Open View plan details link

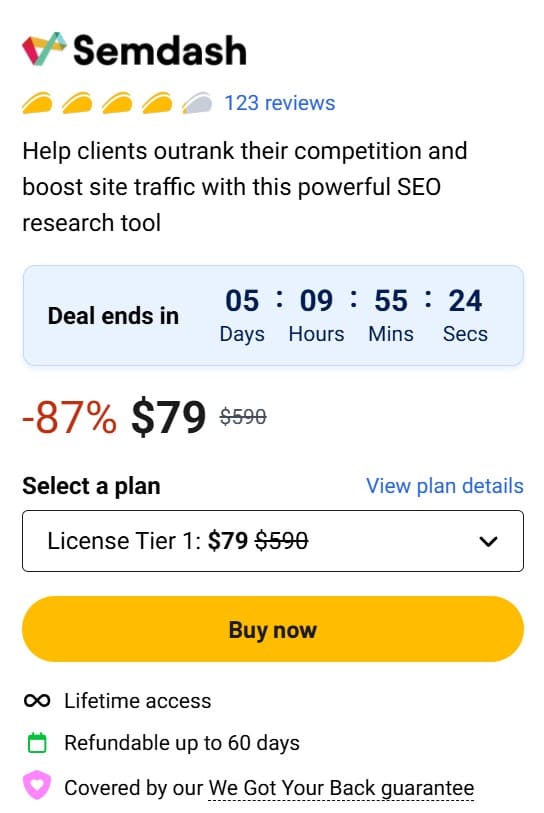tap(444, 486)
